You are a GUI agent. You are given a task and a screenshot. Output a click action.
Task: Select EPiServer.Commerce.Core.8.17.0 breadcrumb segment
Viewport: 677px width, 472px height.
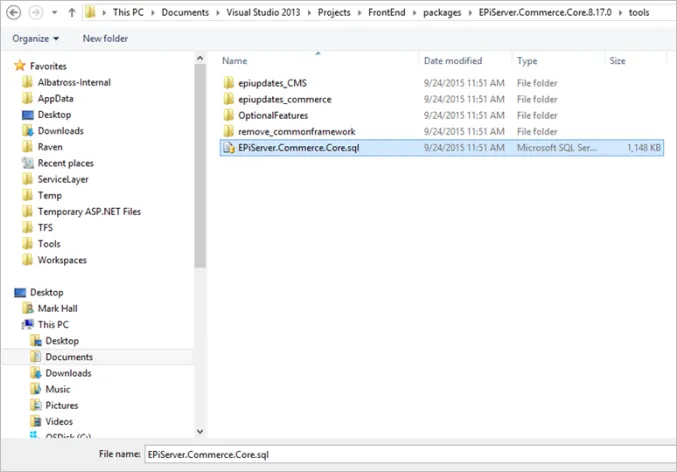point(545,12)
